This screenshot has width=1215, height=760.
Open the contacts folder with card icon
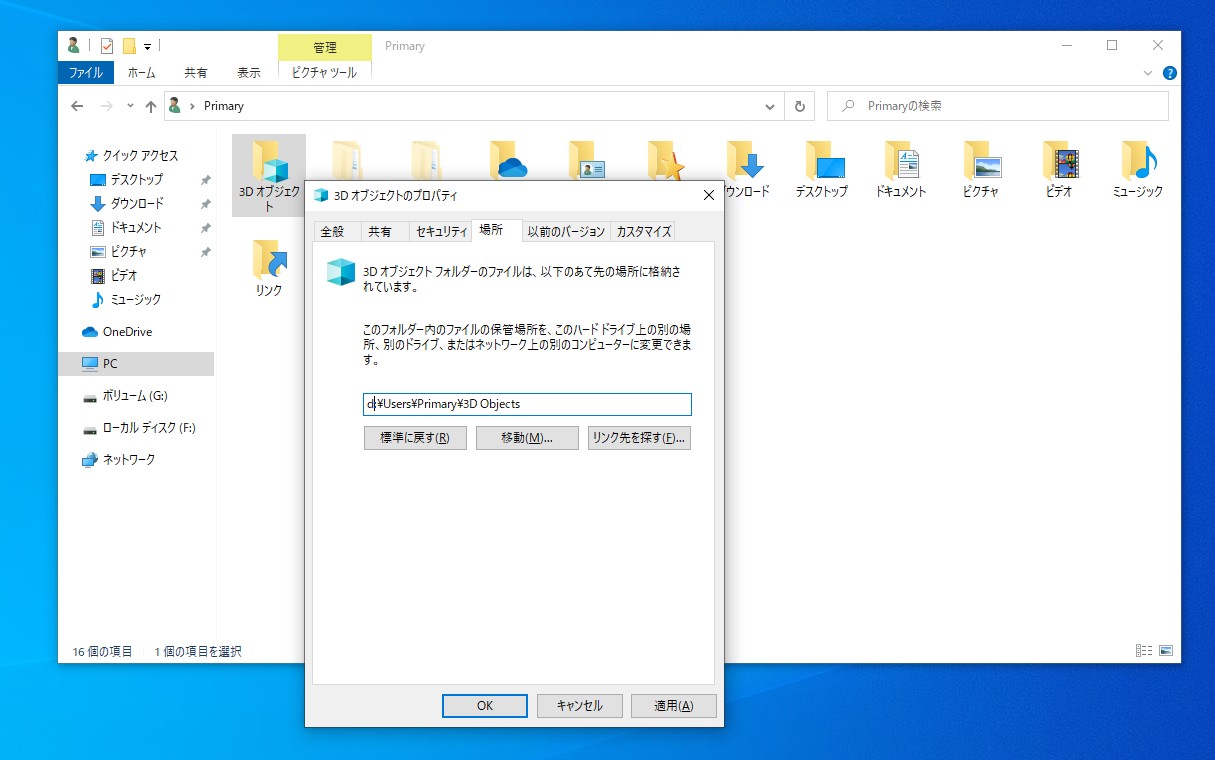tap(586, 162)
